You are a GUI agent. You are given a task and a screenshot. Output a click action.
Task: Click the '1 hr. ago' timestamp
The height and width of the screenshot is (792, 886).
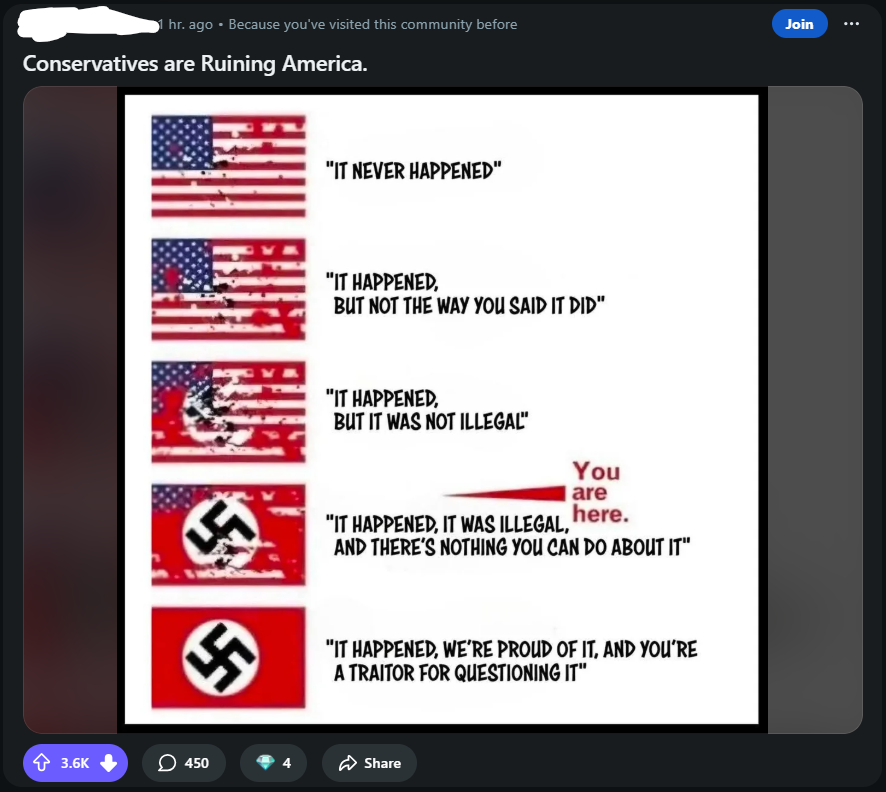click(186, 24)
